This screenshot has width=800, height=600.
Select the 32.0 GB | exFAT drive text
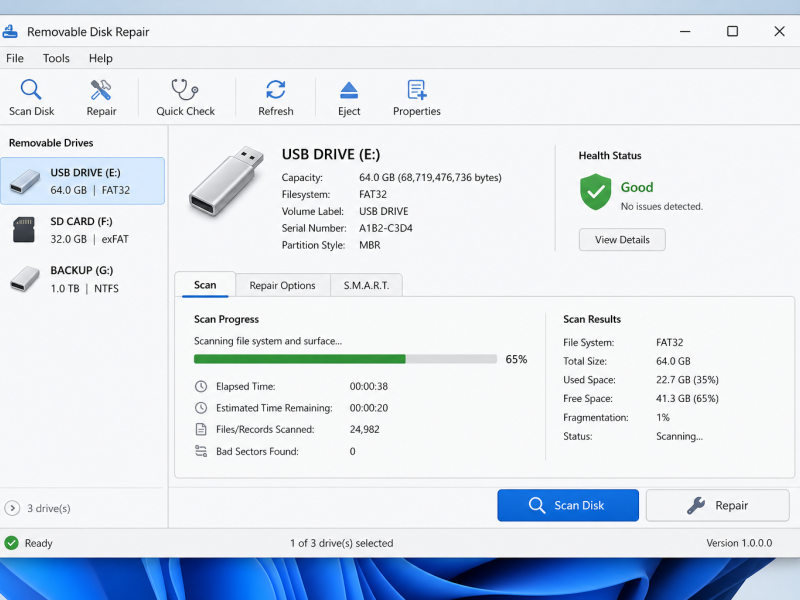coord(89,239)
